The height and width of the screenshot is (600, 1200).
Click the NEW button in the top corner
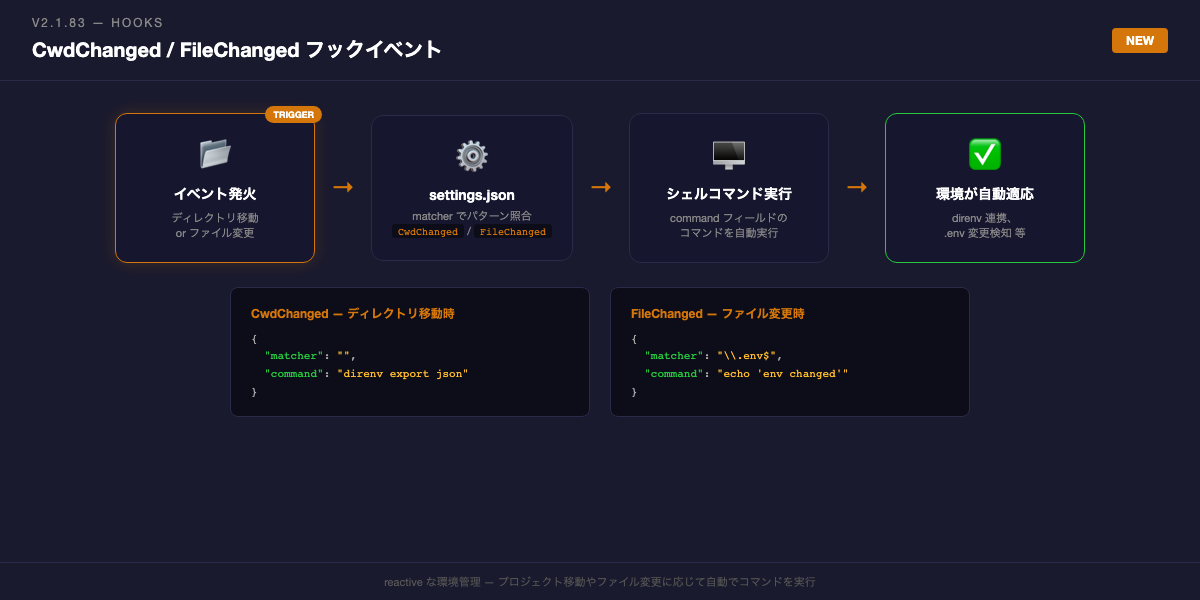pyautogui.click(x=1139, y=40)
